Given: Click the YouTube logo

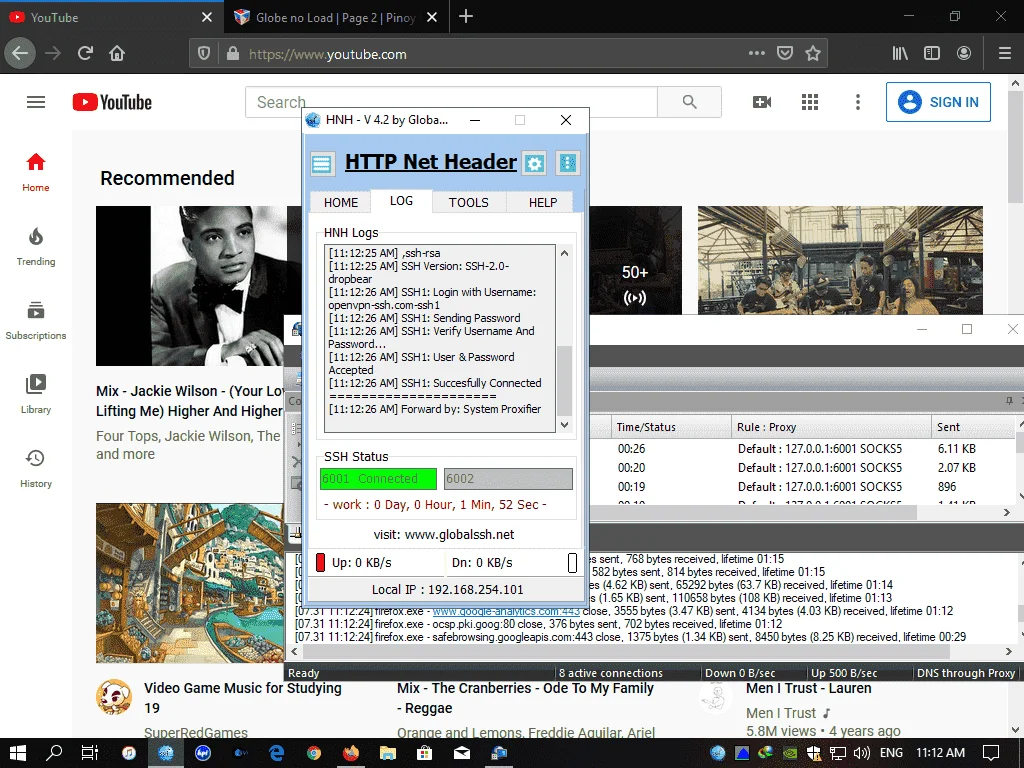Looking at the screenshot, I should point(112,103).
